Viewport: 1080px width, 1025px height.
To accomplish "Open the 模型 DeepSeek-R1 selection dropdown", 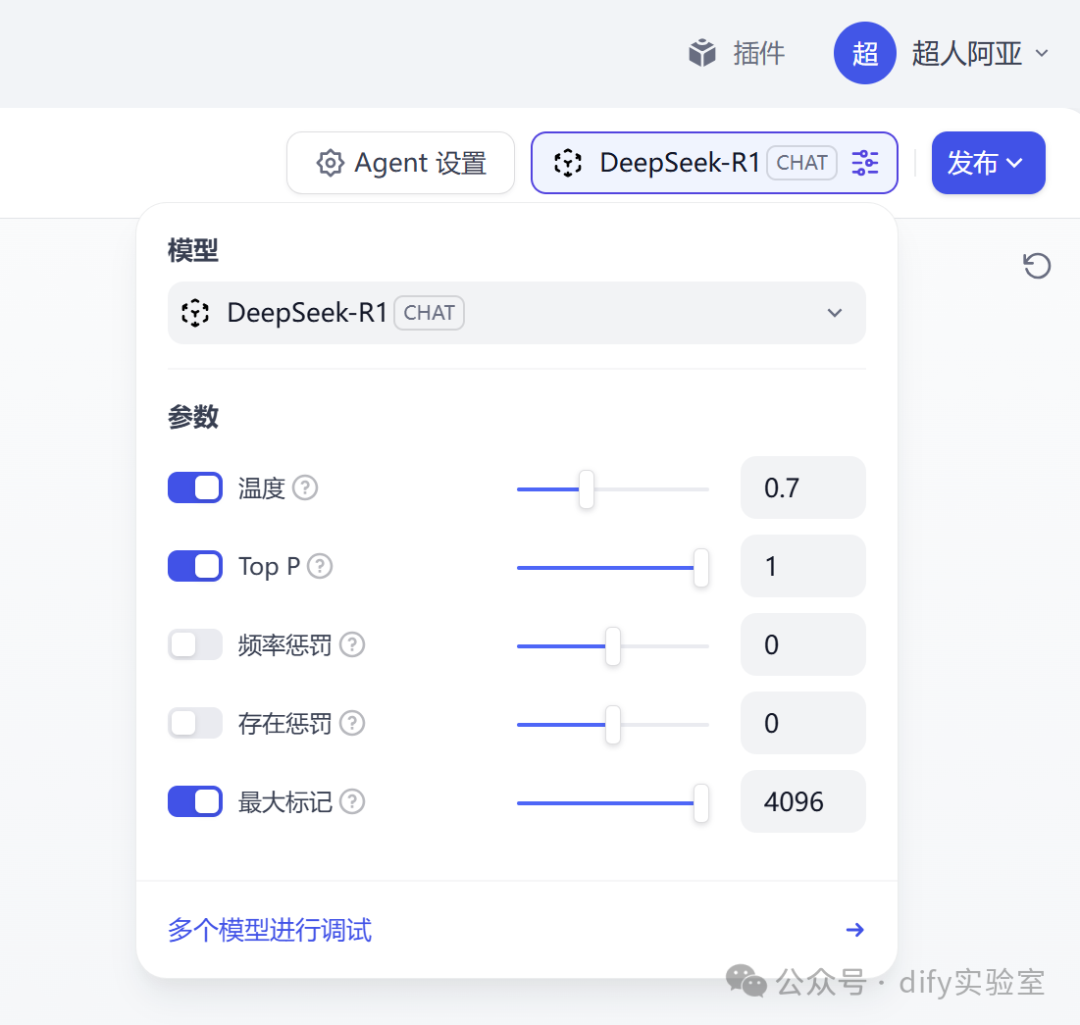I will point(517,313).
